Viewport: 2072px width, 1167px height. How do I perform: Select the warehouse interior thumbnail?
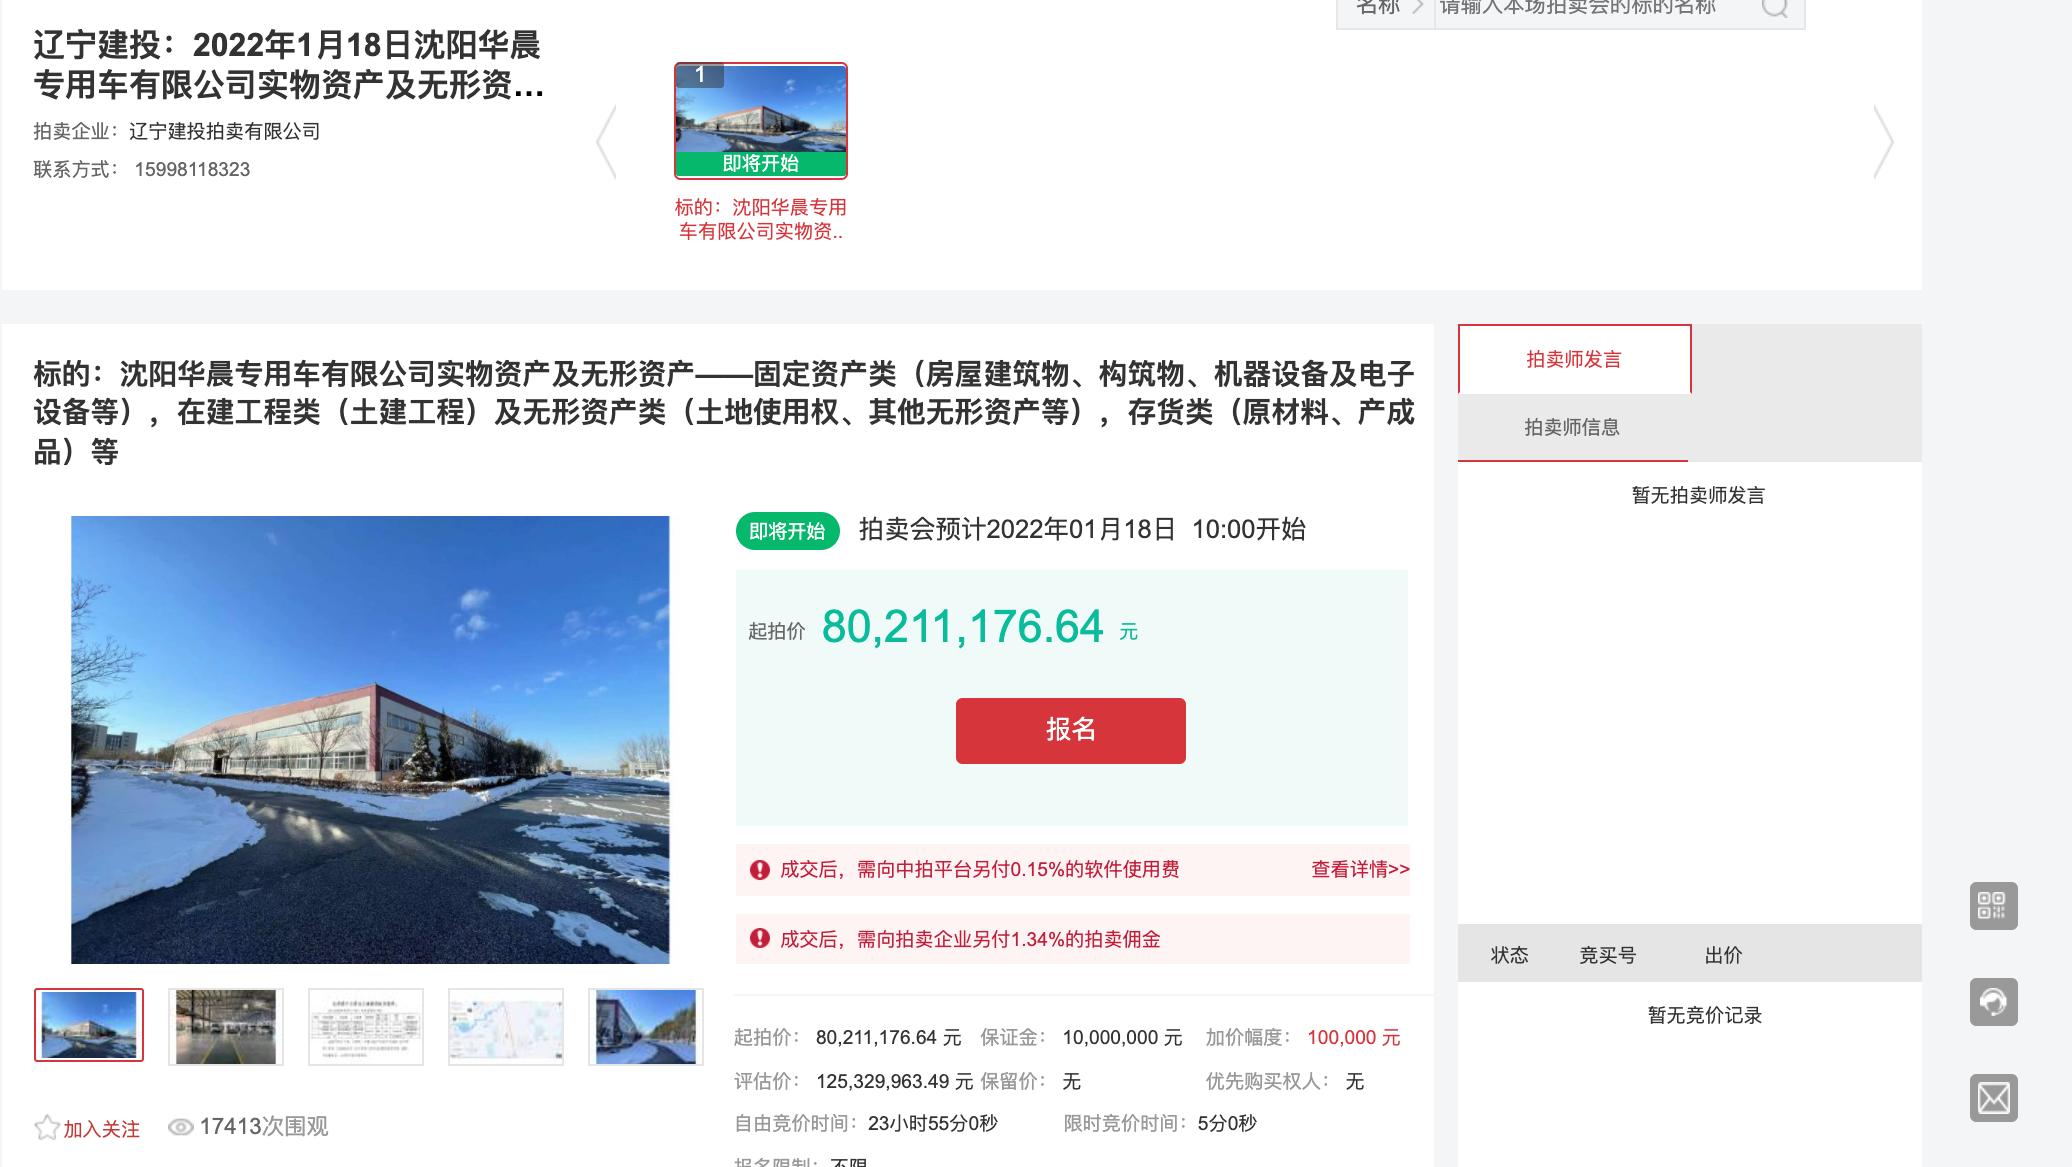pos(226,1026)
